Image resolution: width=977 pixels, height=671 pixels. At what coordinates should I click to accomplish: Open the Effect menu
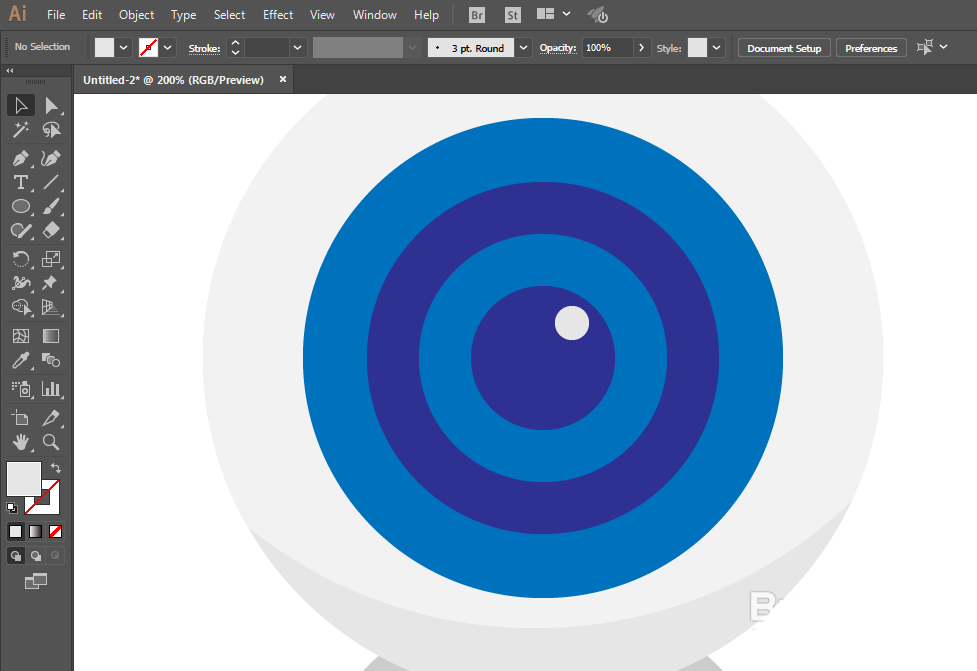pyautogui.click(x=278, y=15)
